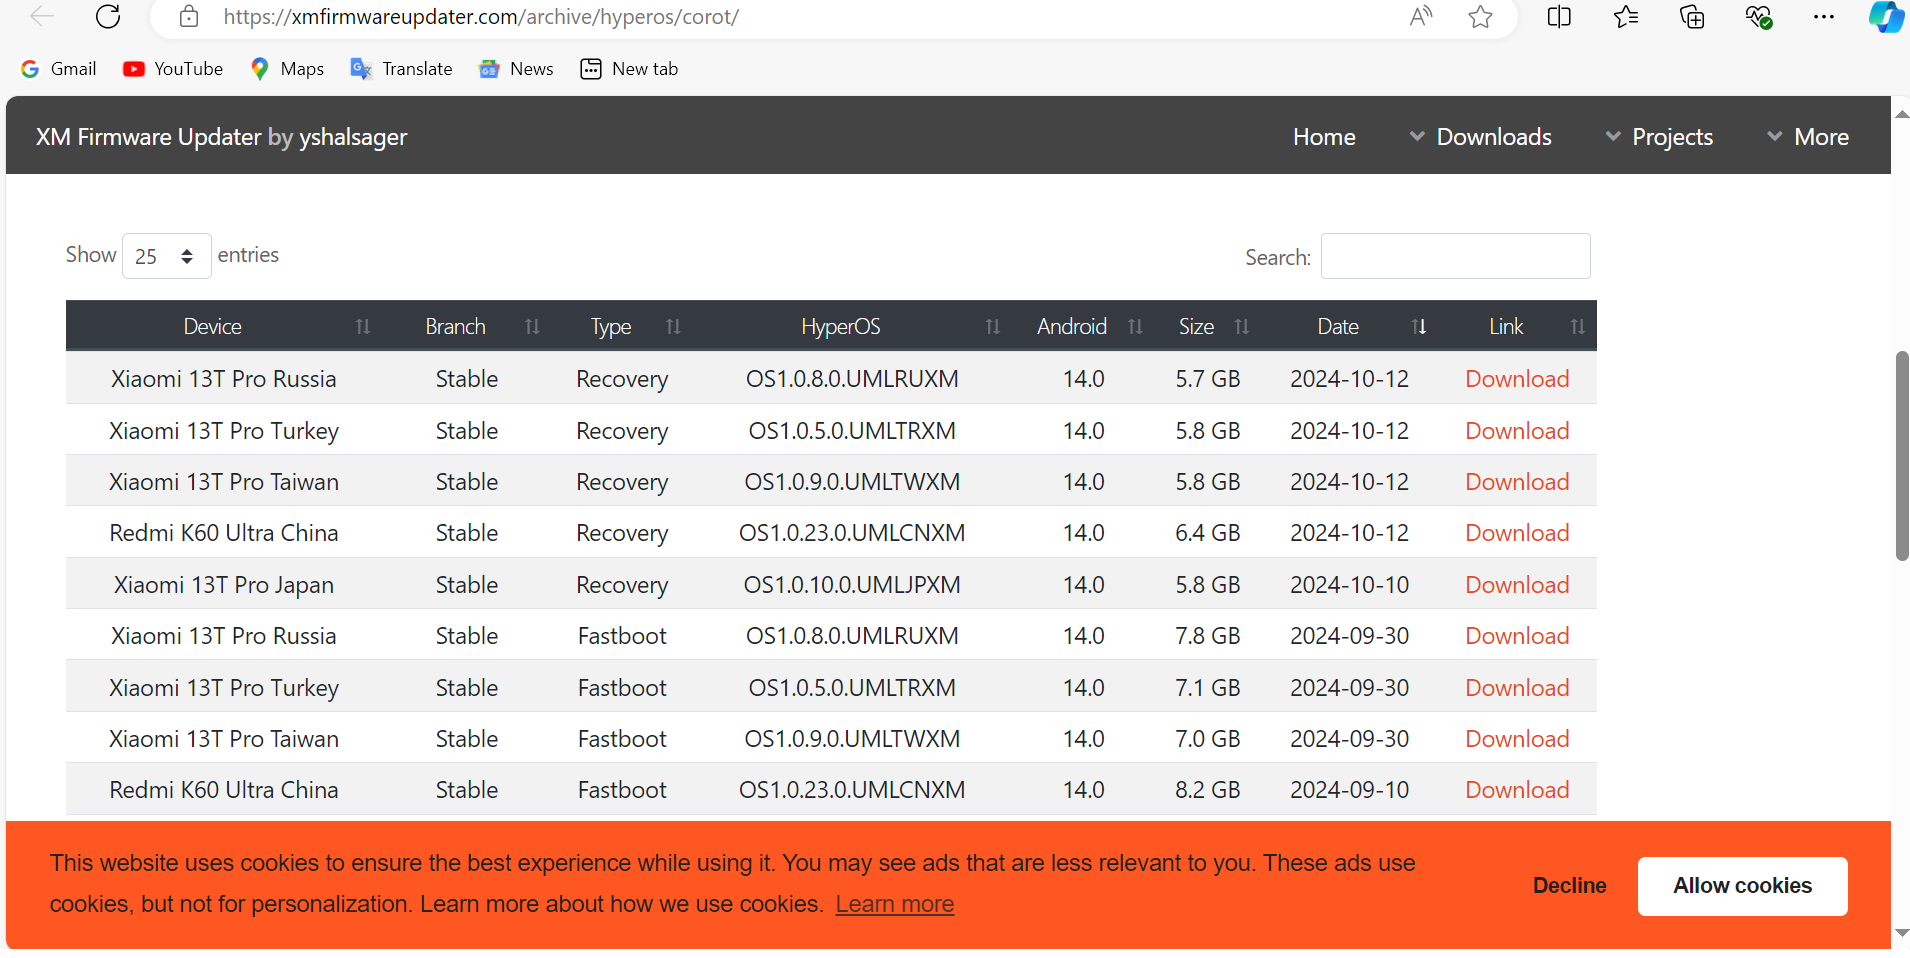This screenshot has width=1910, height=958.
Task: Open Maps bookmark
Action: pyautogui.click(x=288, y=68)
